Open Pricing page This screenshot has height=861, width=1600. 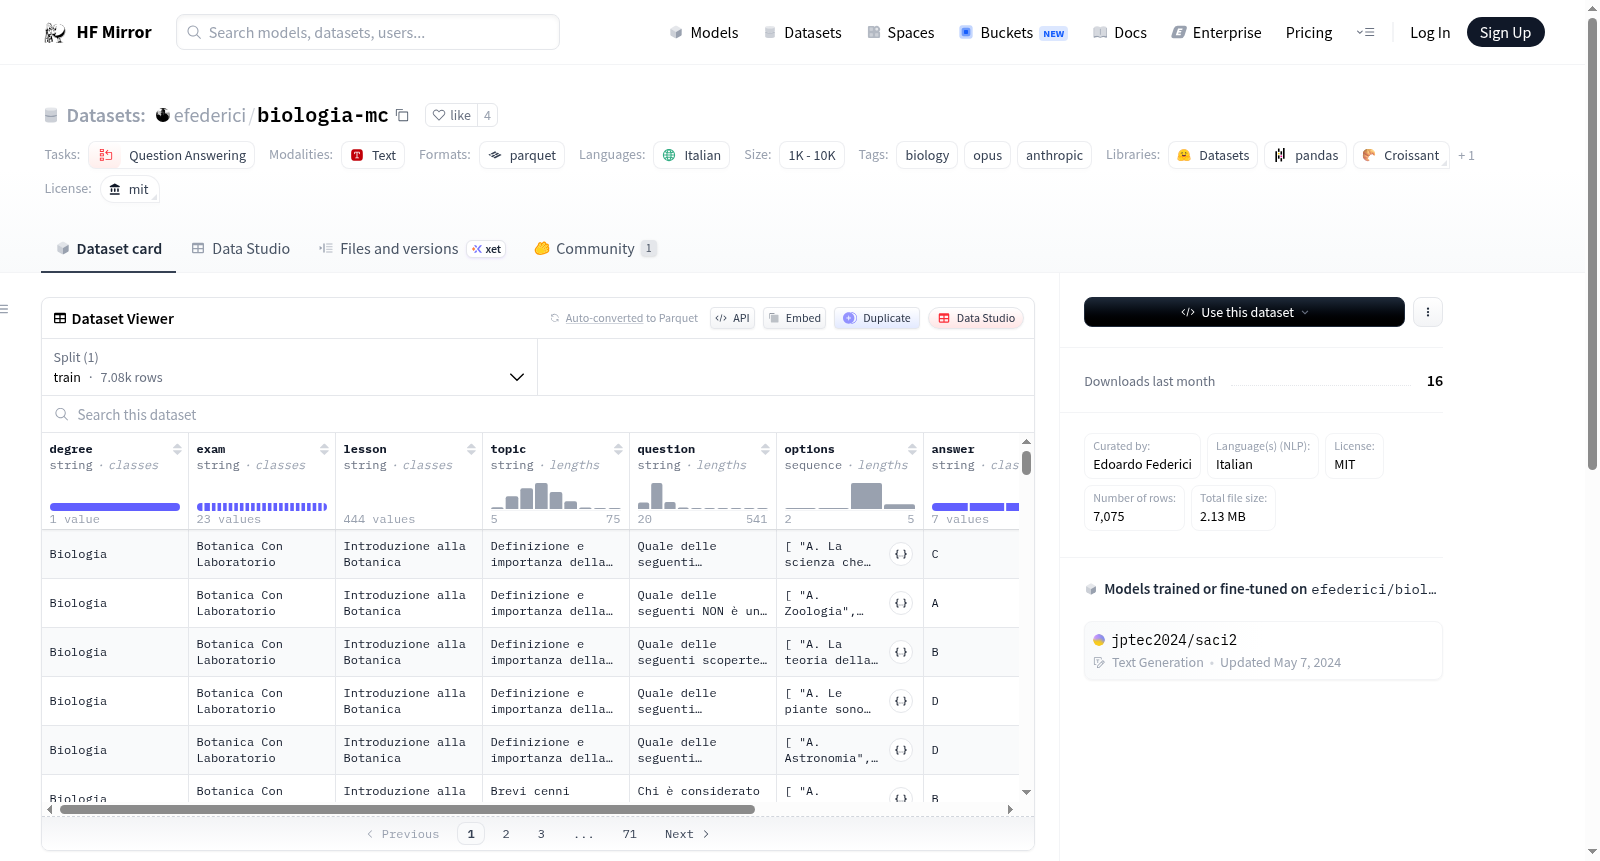(x=1309, y=32)
